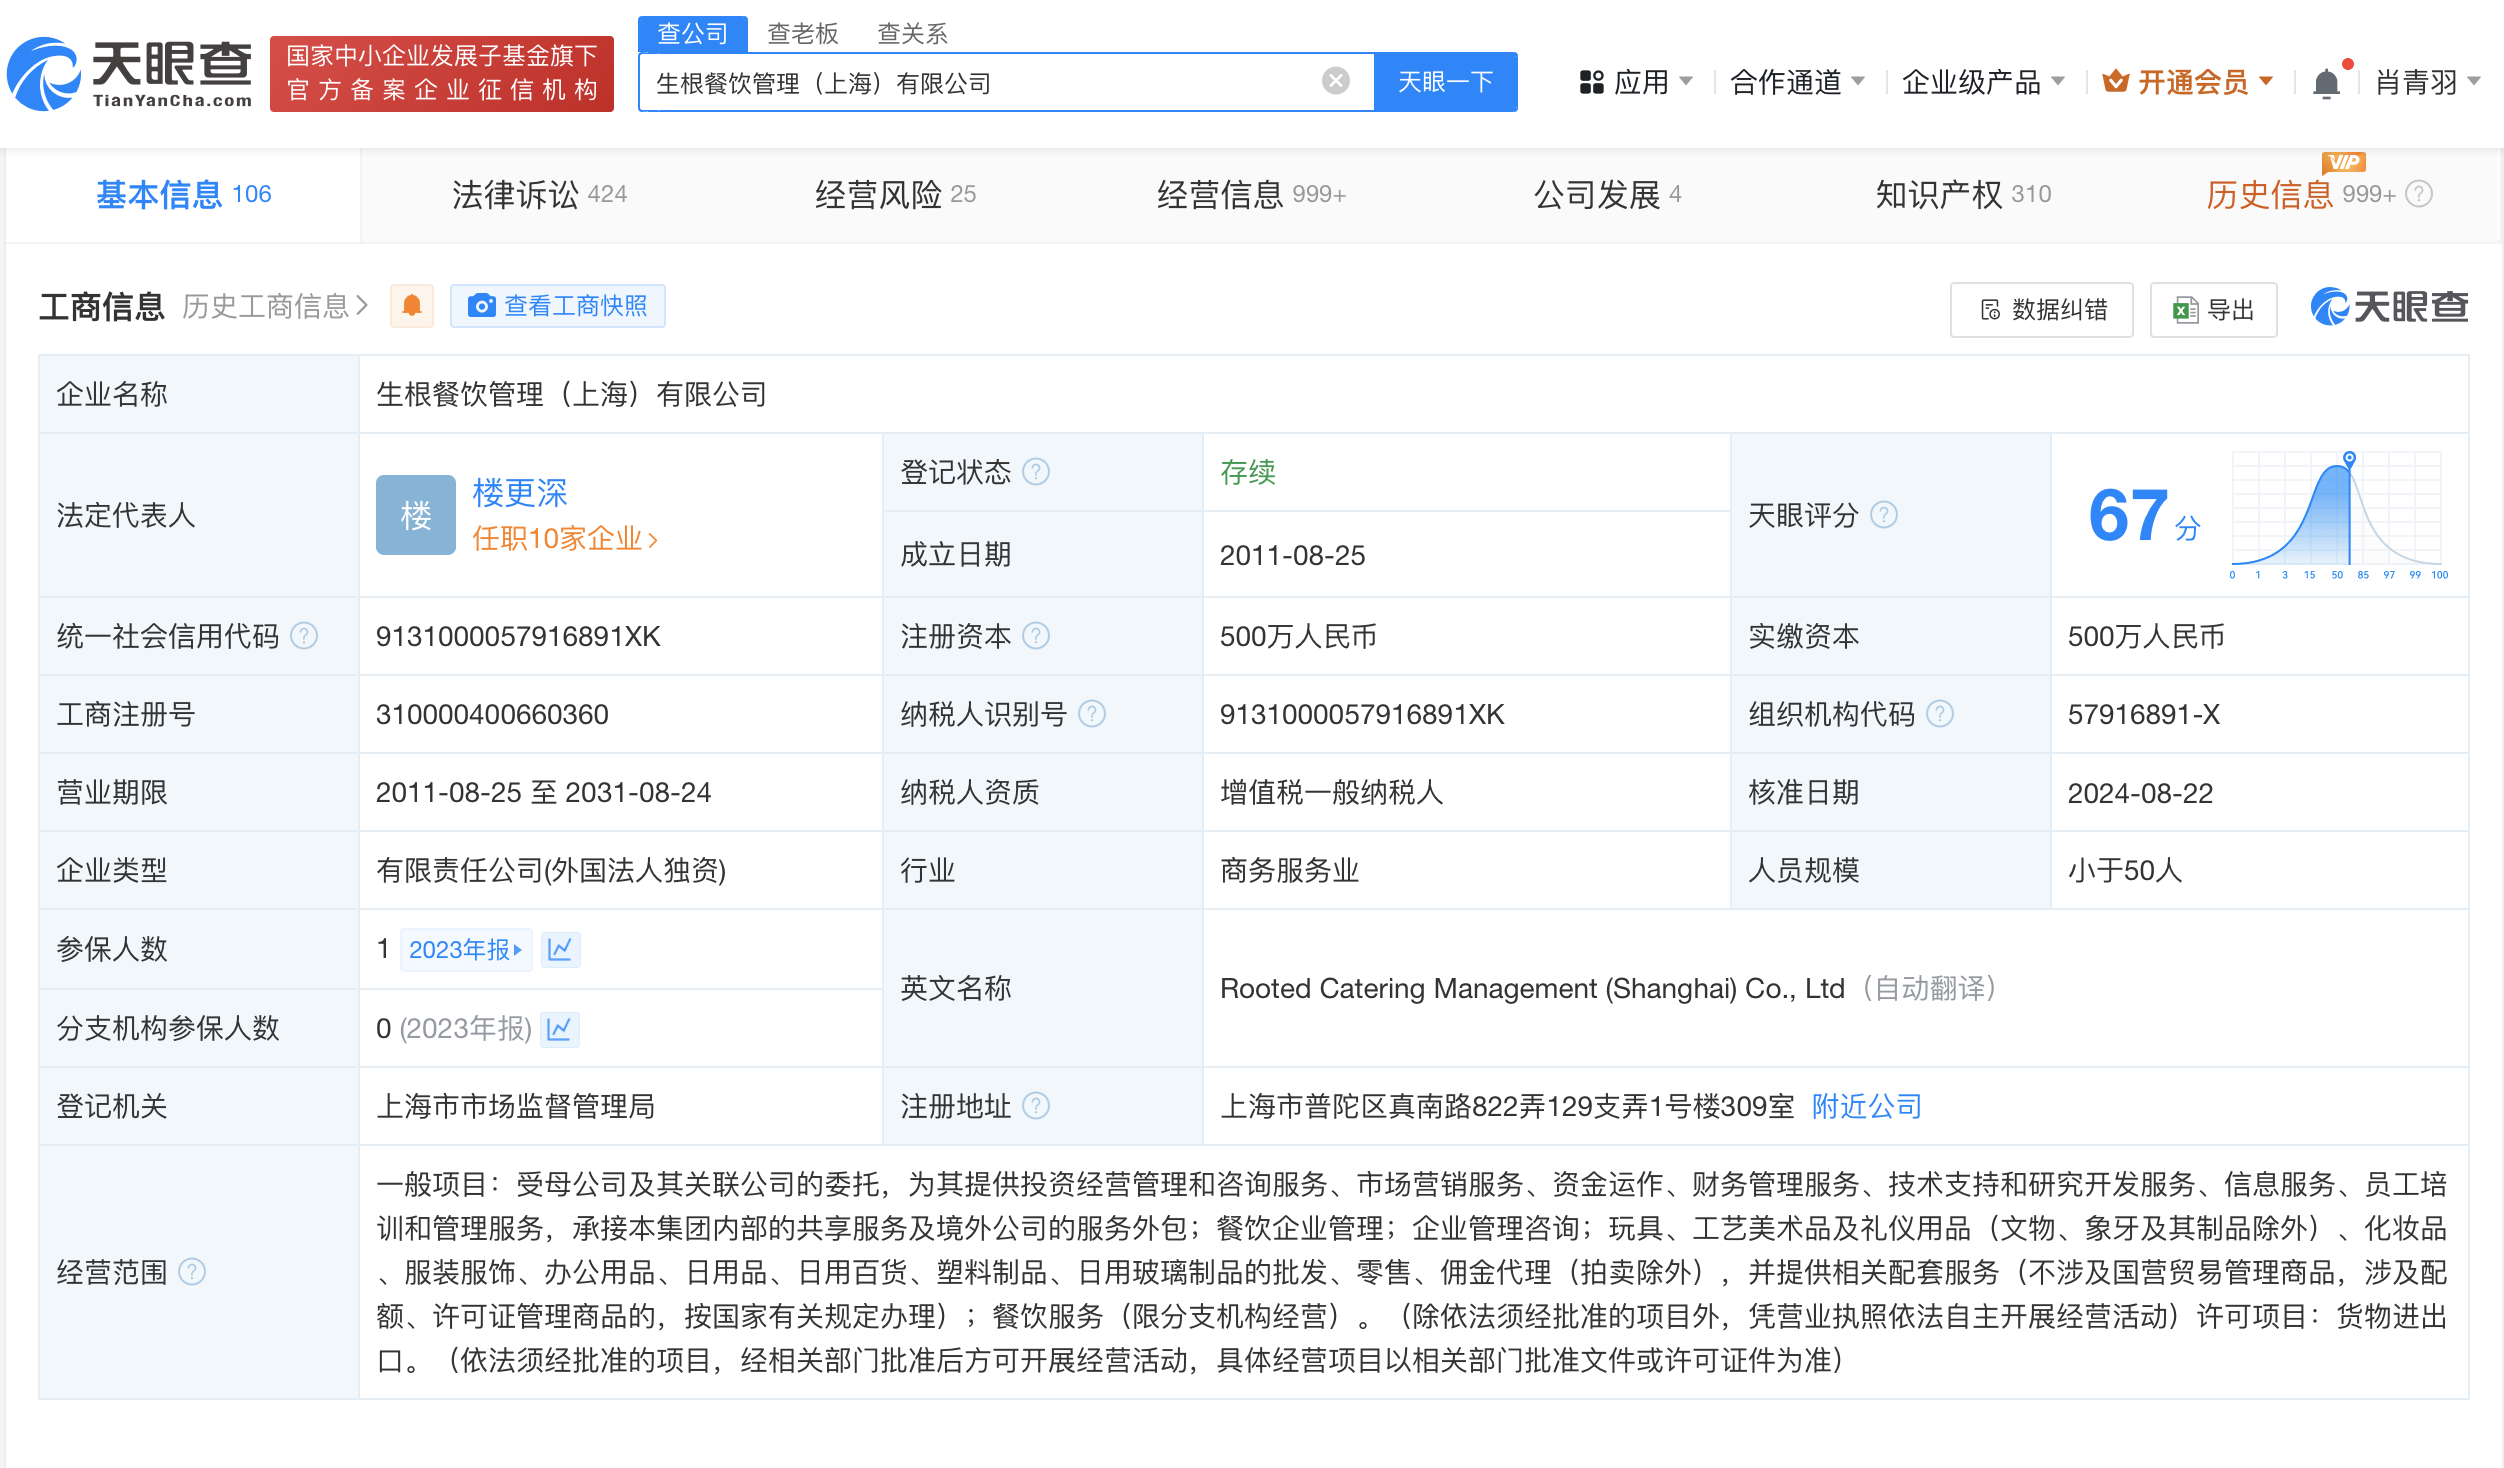Click the camera icon on 查看工商快照
Viewport: 2504px width, 1468px height.
pos(483,306)
